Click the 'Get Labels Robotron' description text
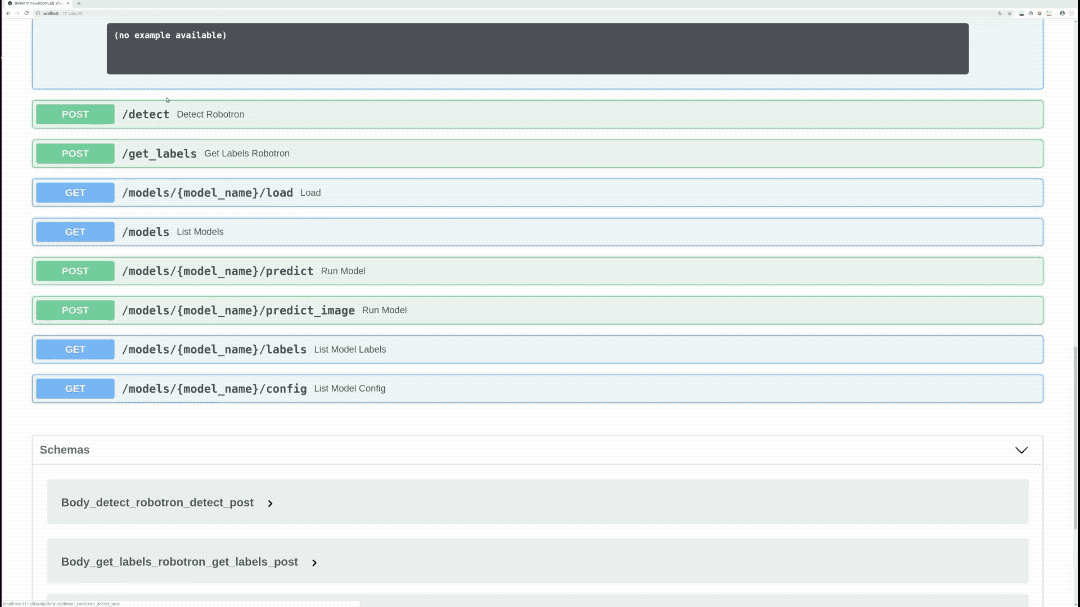This screenshot has height=607, width=1080. [247, 154]
